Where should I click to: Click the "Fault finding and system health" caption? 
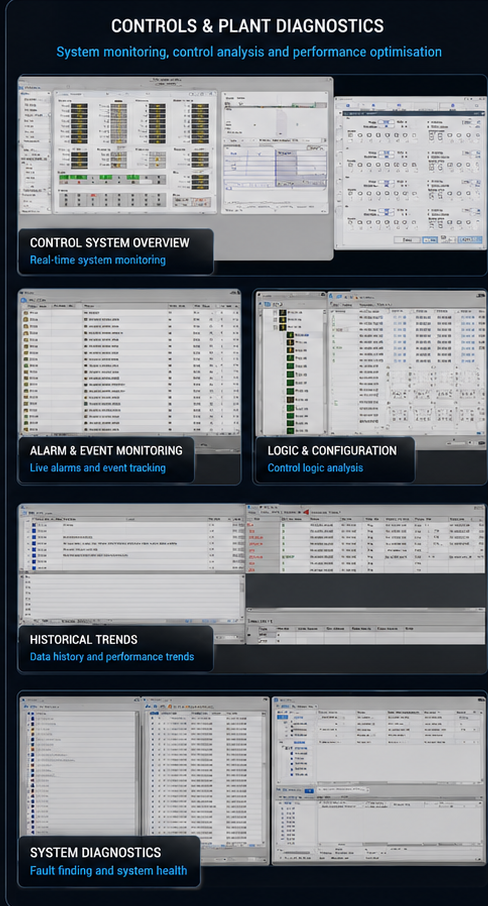click(109, 871)
